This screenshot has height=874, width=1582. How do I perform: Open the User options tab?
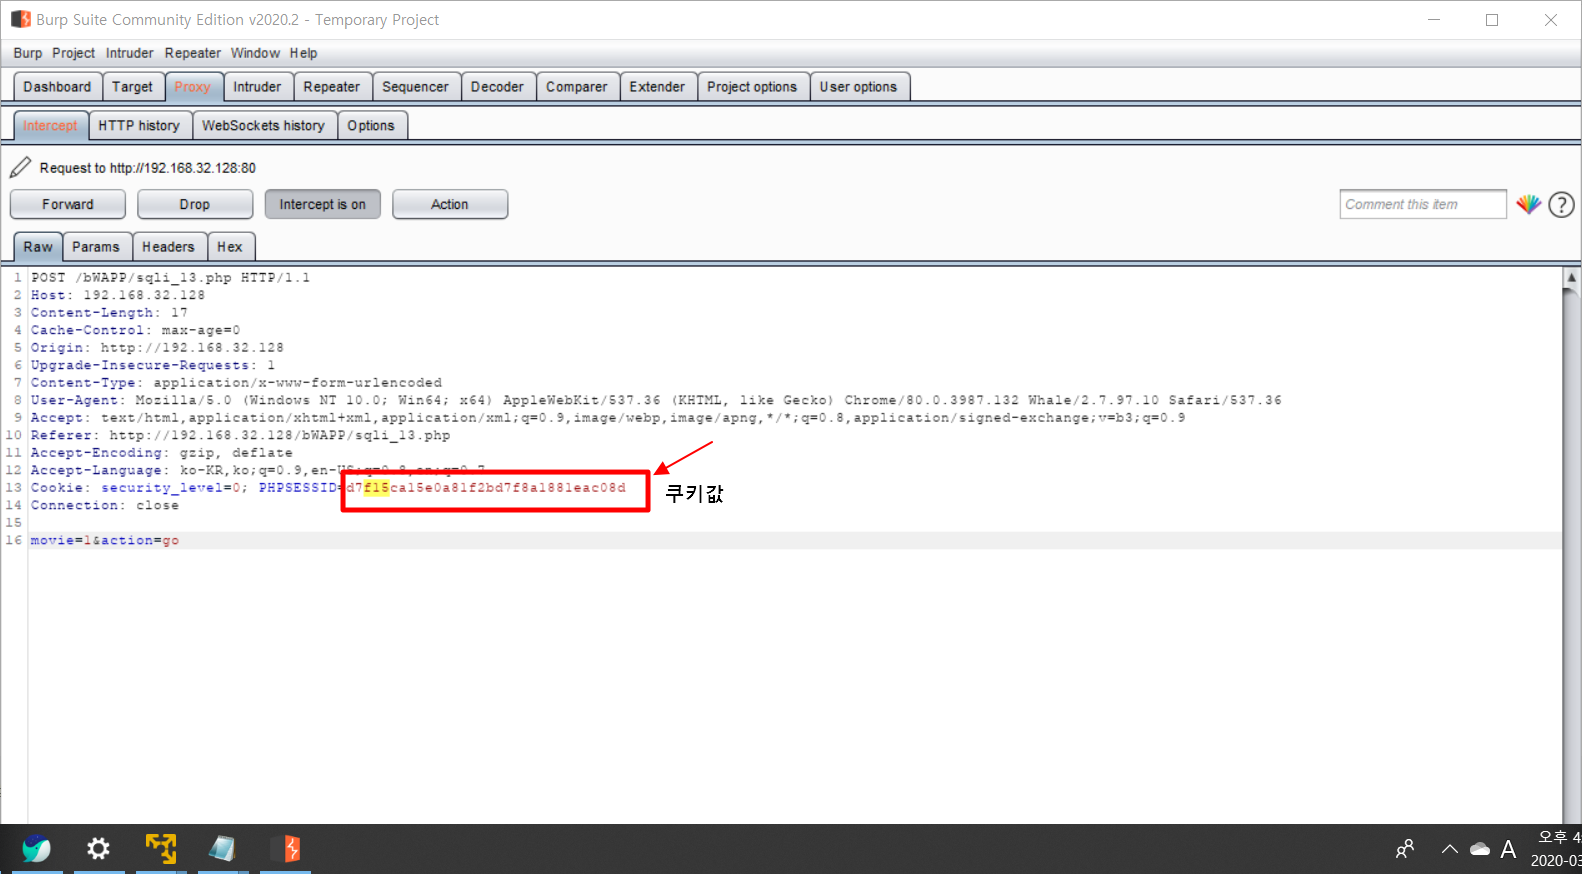pos(858,87)
